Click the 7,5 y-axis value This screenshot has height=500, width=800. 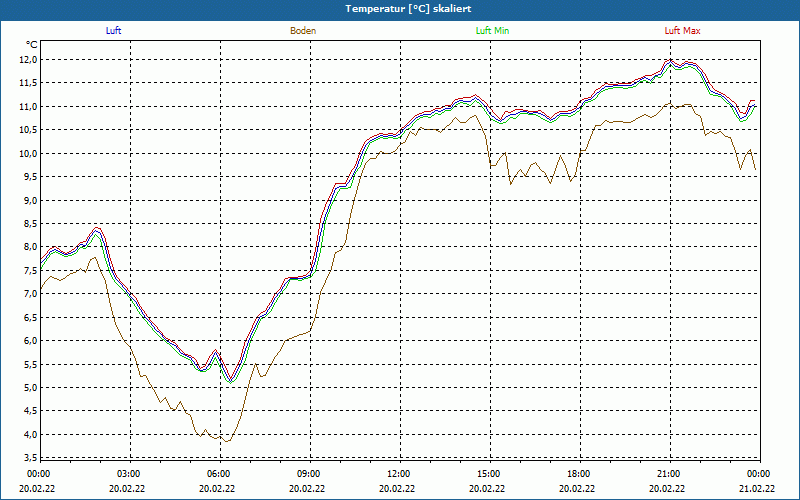31,270
